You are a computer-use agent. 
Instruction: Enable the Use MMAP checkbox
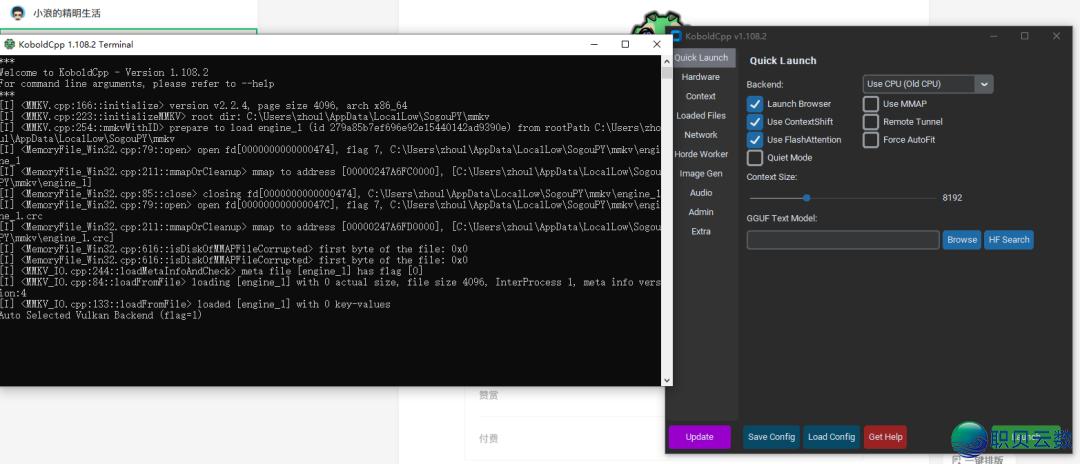[871, 104]
